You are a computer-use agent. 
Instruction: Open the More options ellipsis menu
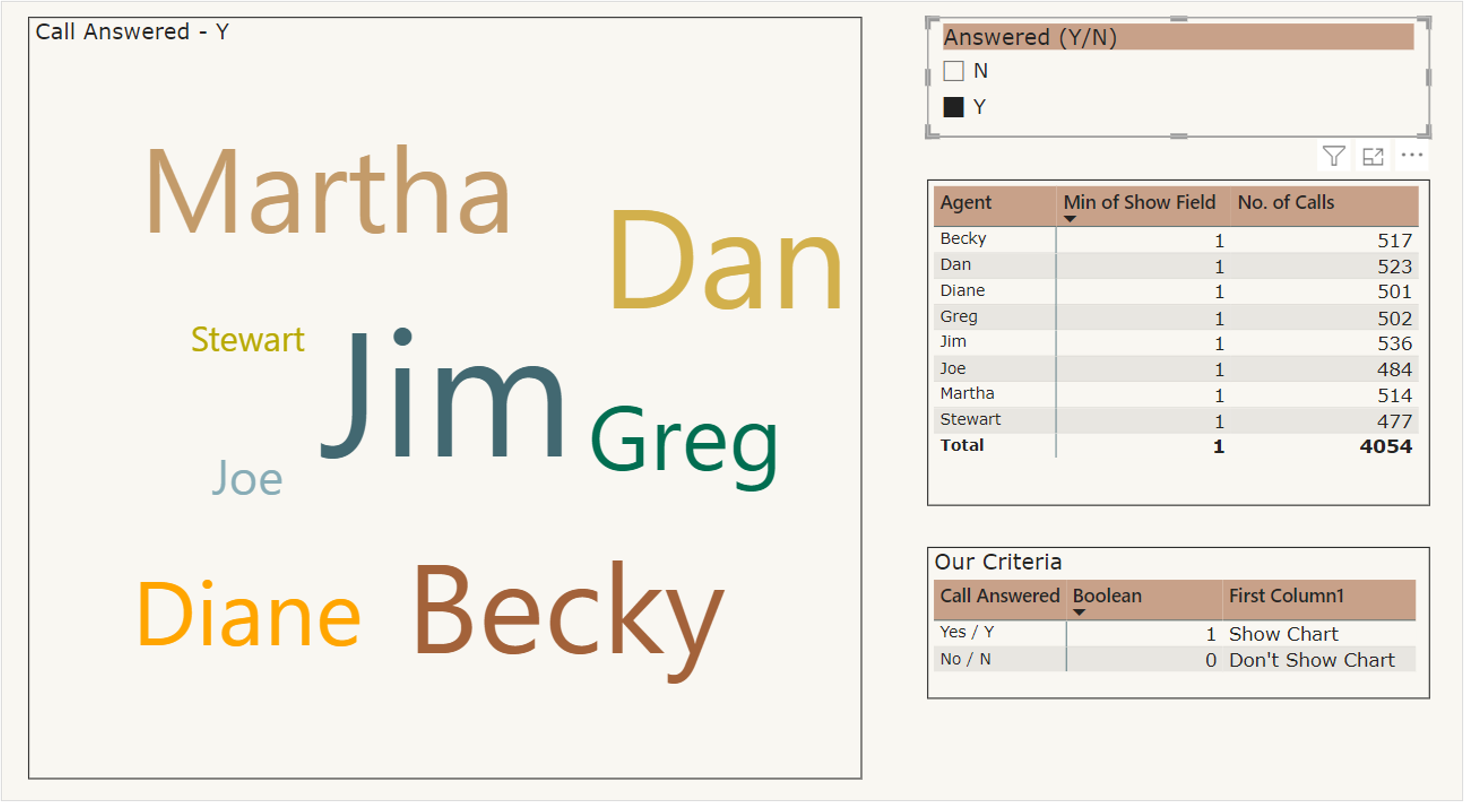click(x=1412, y=156)
